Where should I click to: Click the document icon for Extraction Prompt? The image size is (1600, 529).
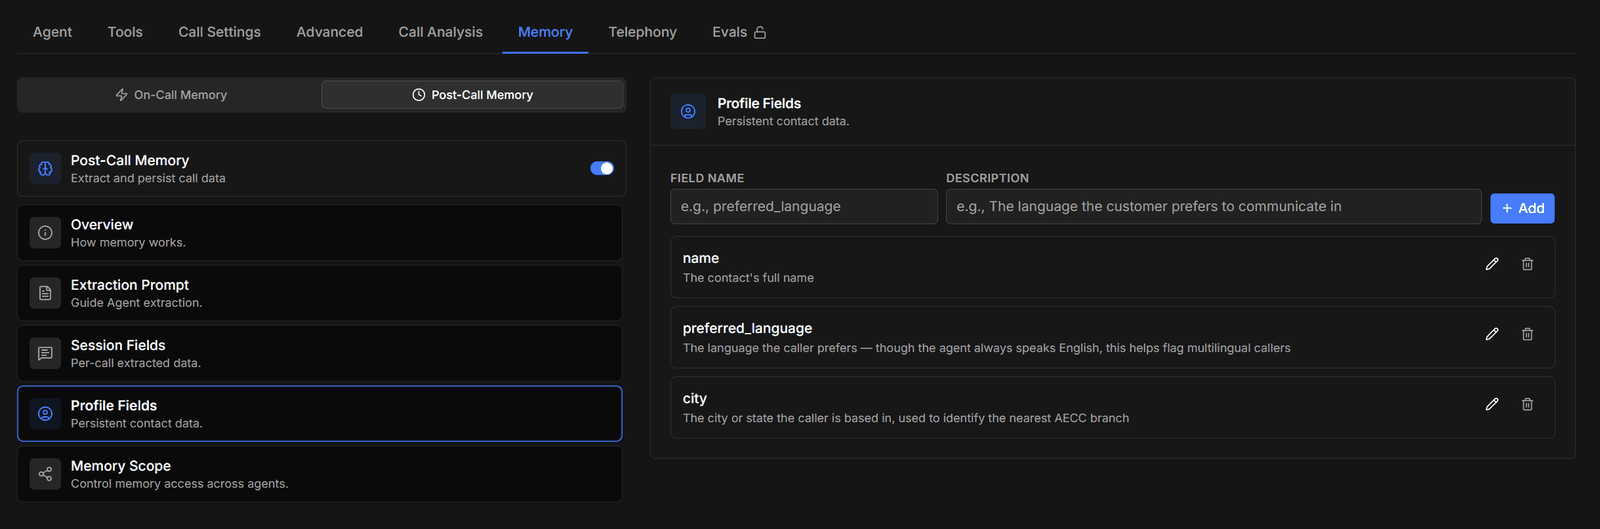[x=45, y=293]
